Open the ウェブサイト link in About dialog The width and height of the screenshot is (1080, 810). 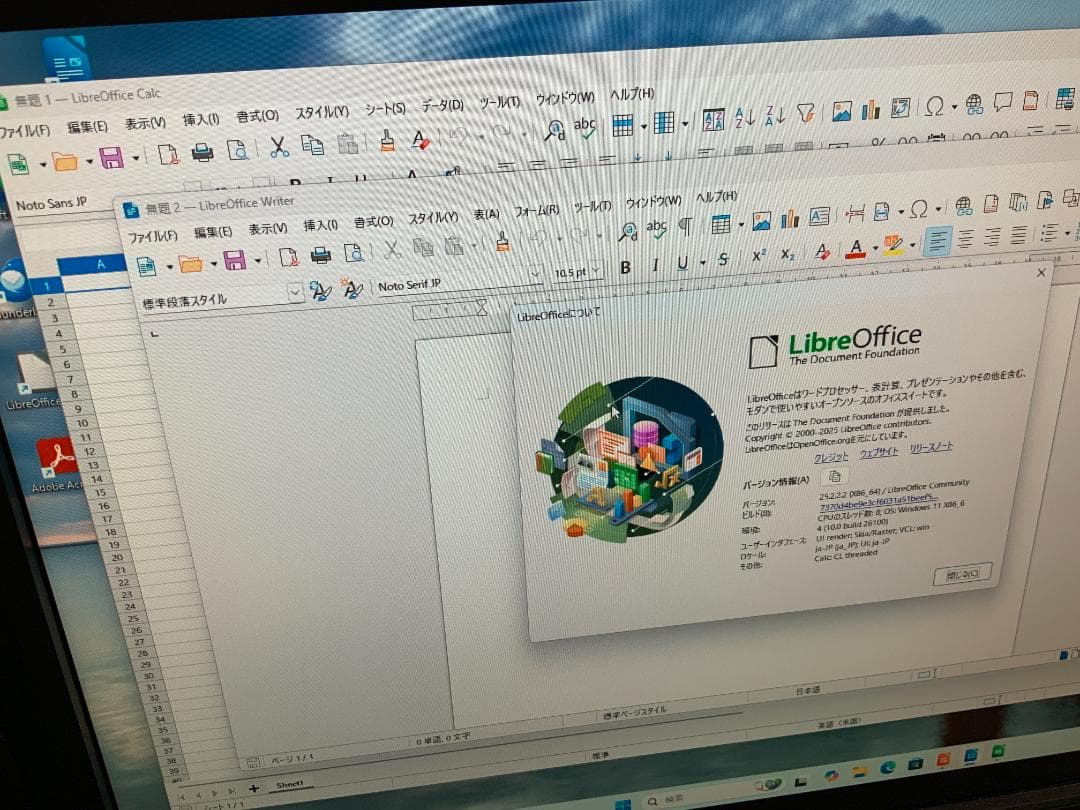(x=879, y=452)
